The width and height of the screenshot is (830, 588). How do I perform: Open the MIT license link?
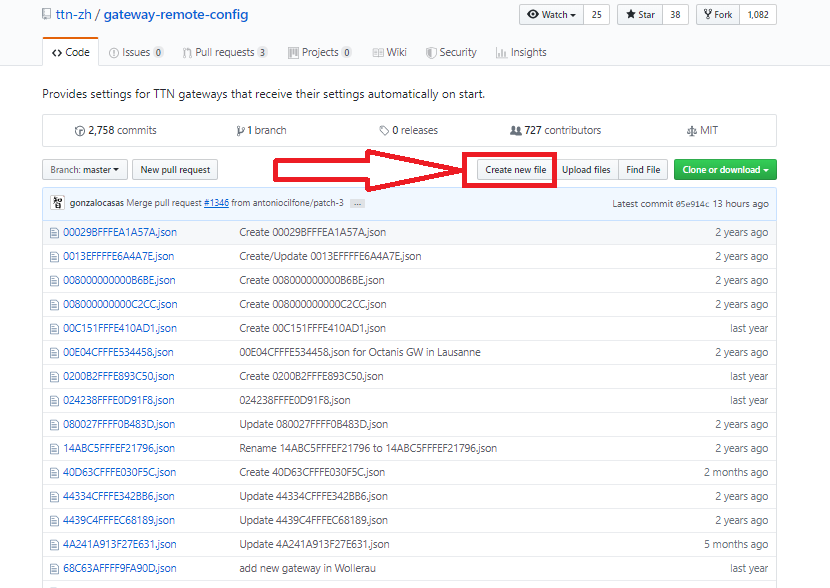point(702,130)
